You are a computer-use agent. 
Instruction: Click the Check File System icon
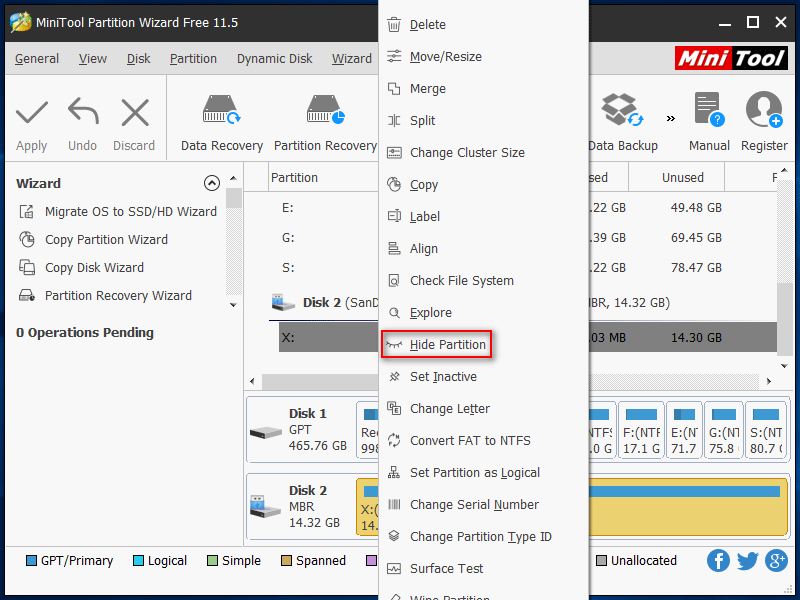394,281
